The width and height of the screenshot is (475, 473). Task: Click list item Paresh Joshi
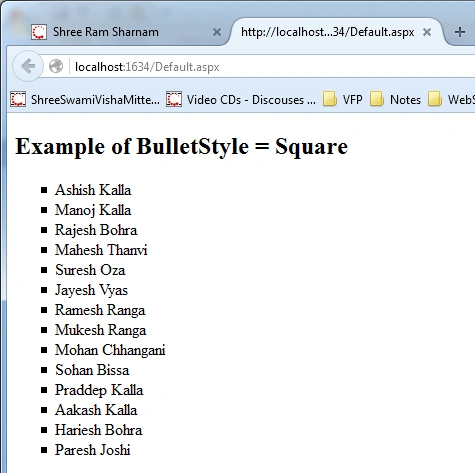pyautogui.click(x=93, y=450)
